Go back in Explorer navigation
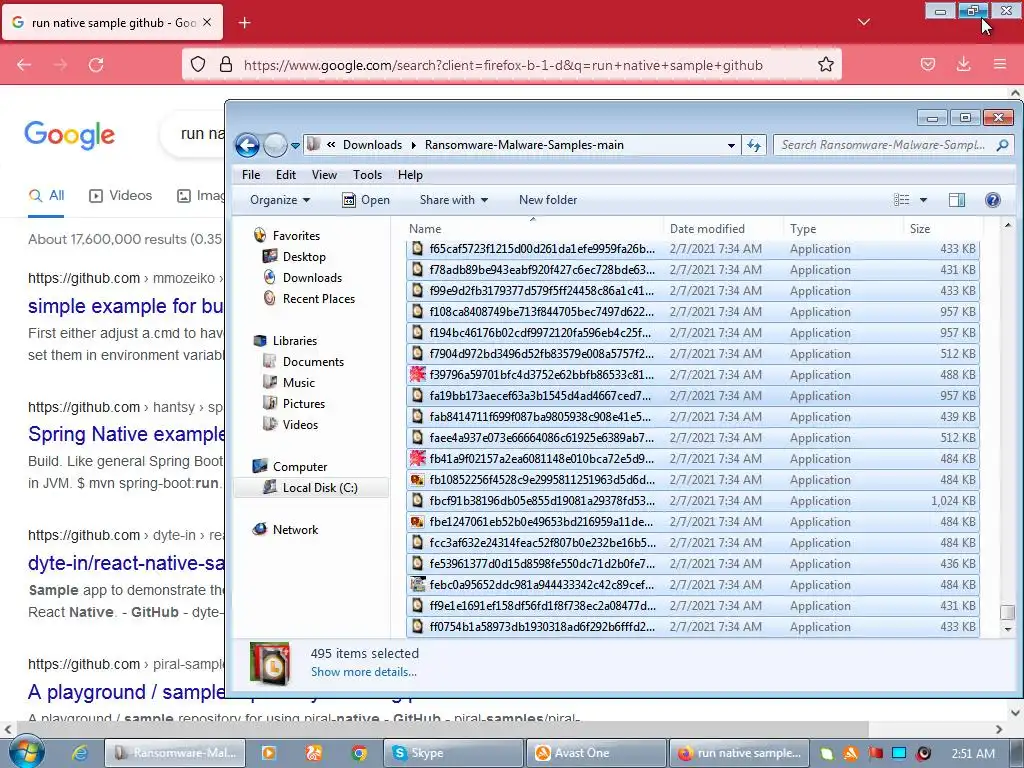 [x=248, y=145]
